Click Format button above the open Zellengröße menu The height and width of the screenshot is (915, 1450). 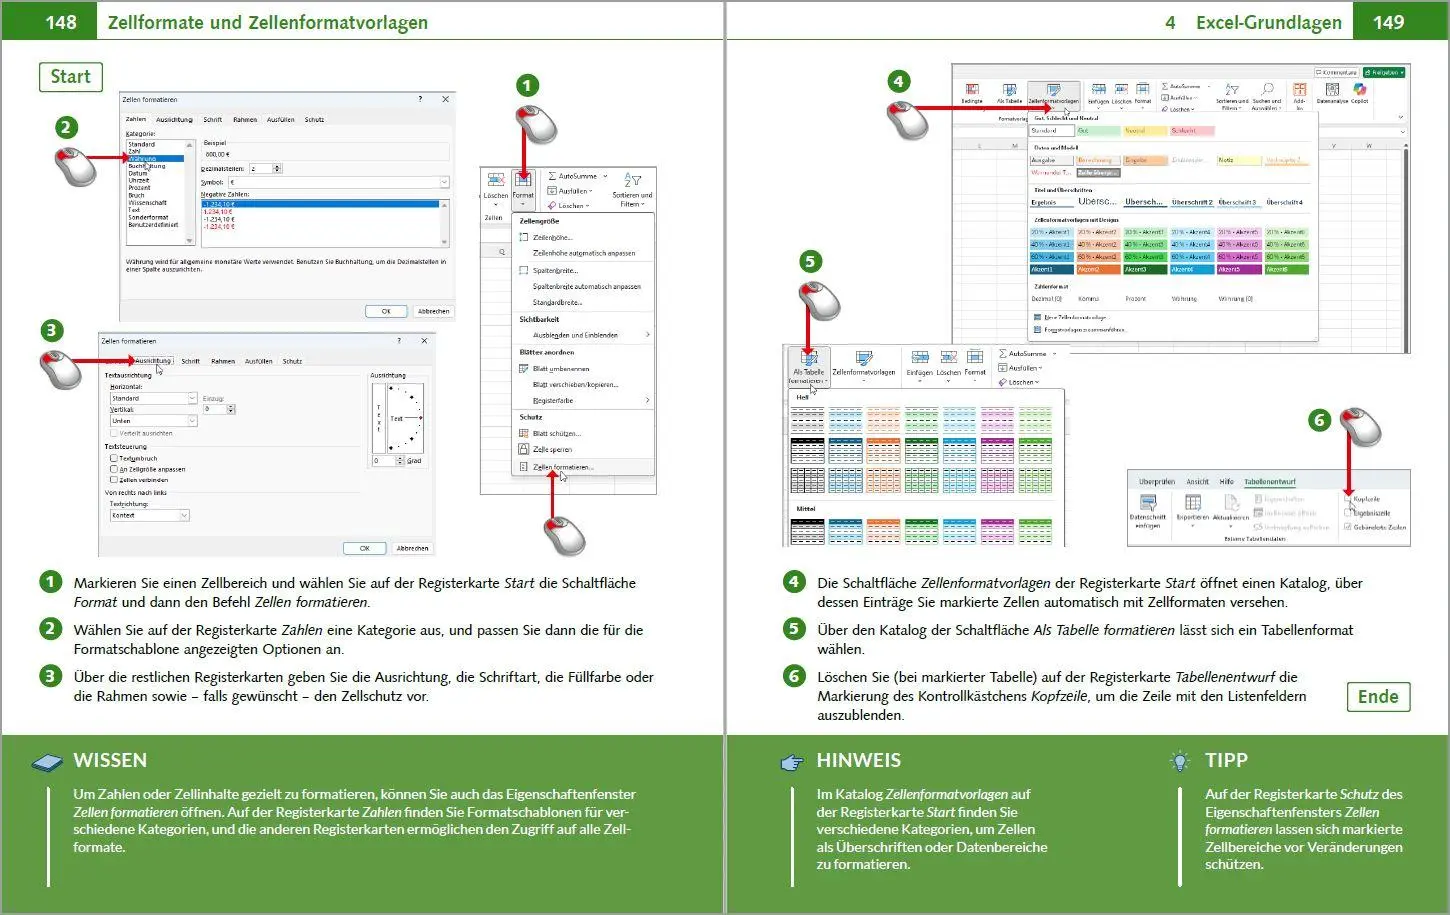point(523,188)
